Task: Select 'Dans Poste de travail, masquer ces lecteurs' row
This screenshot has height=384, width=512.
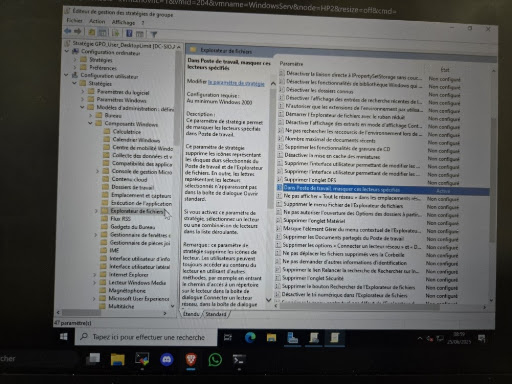Action: (x=383, y=190)
